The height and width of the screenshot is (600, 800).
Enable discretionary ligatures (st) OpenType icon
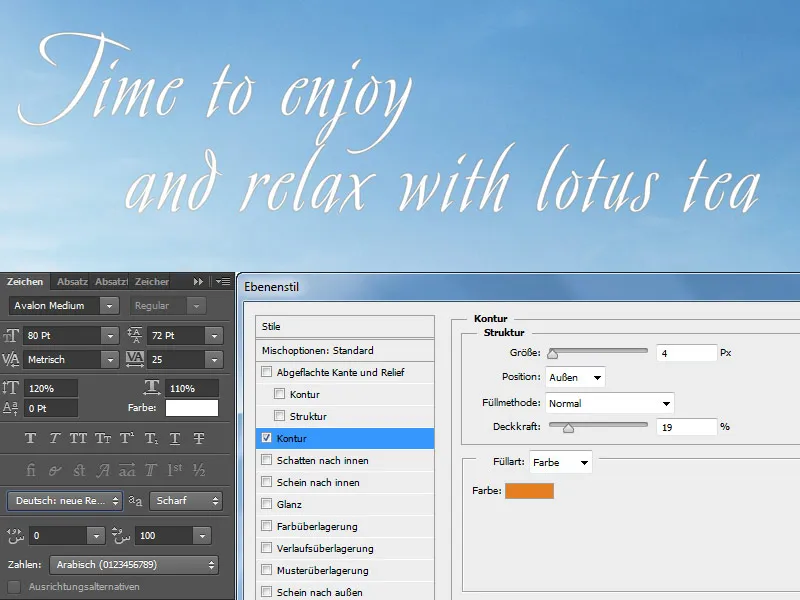coord(79,470)
